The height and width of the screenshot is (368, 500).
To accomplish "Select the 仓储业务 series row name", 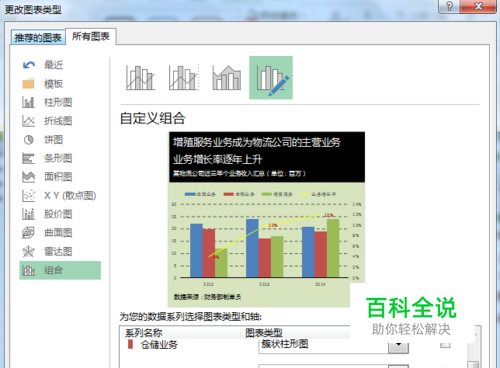I will tap(159, 345).
